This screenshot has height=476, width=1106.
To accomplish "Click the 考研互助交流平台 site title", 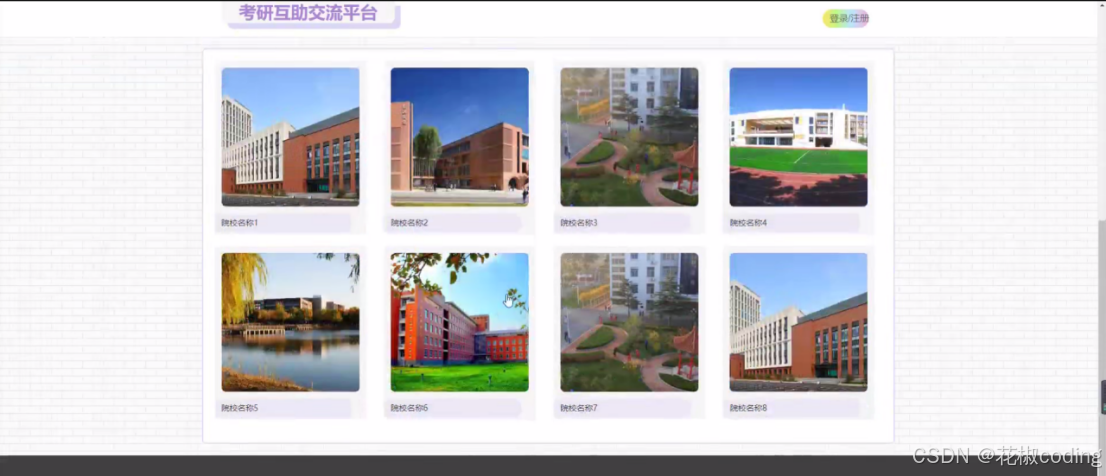I will click(308, 13).
